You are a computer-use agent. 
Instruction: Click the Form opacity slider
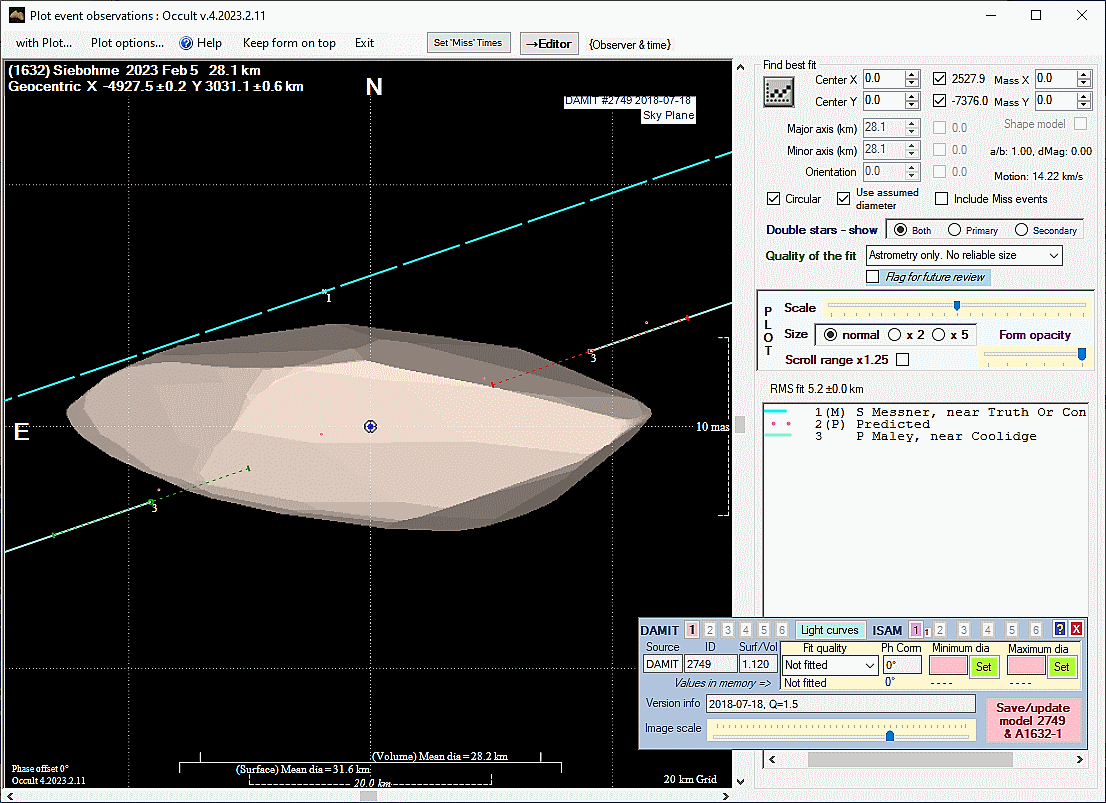click(1034, 353)
